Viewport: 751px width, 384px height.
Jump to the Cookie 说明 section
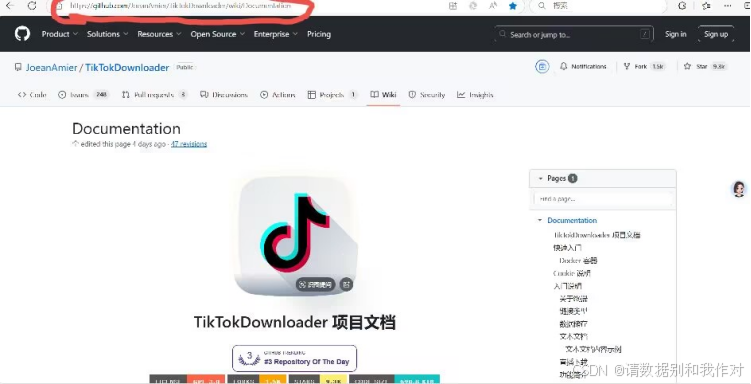click(x=571, y=273)
